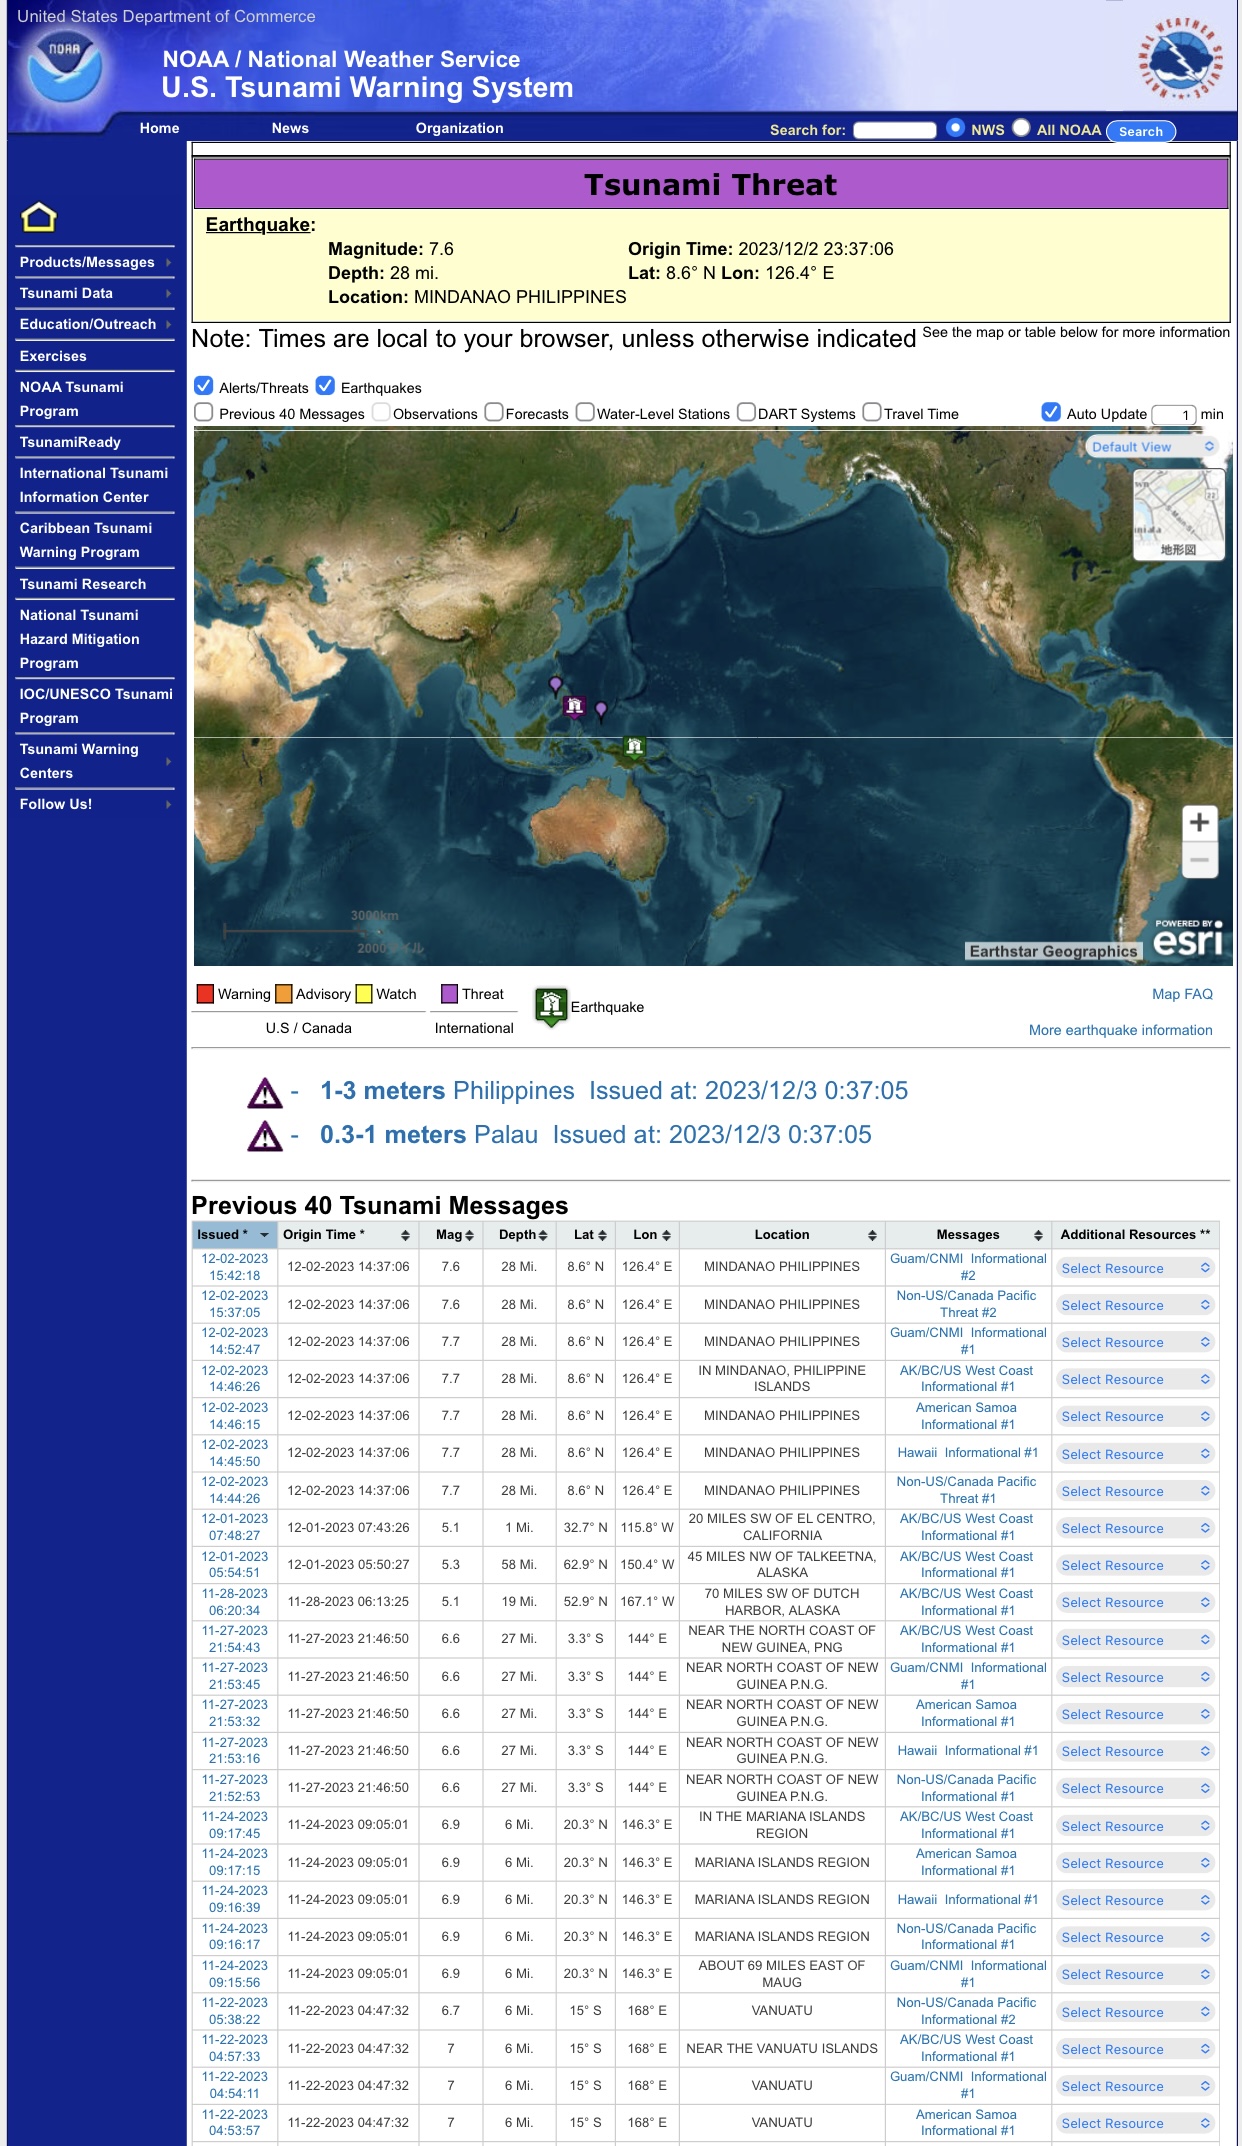Image resolution: width=1242 pixels, height=2146 pixels.
Task: Open the 1-3 meters Philippines threat link
Action: 614,1091
